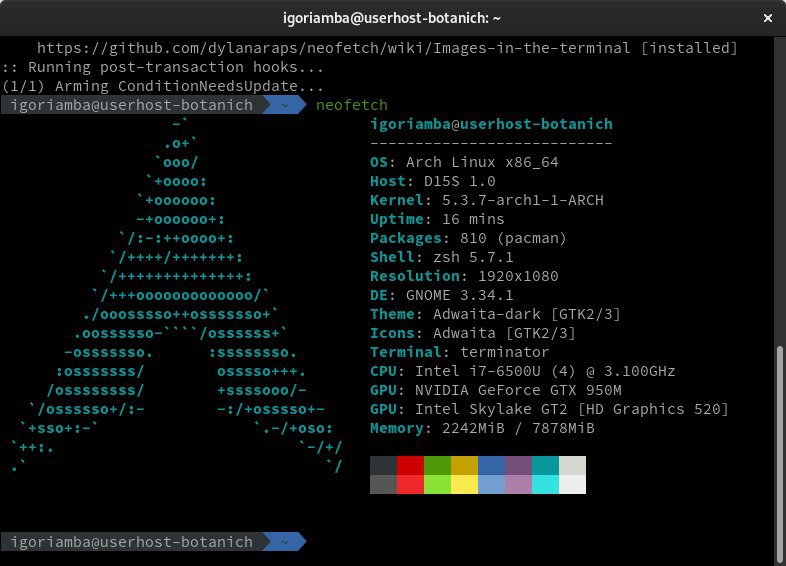Click the bright yellow color block
Image resolution: width=786 pixels, height=566 pixels.
465,485
